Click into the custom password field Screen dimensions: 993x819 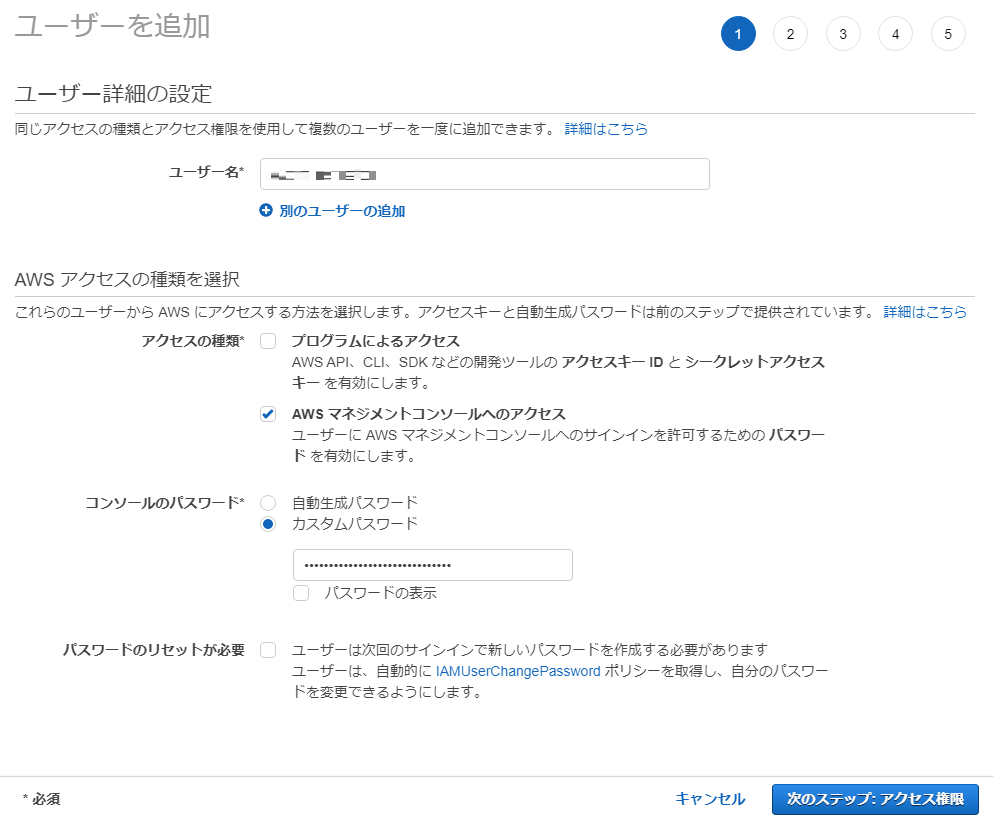(433, 565)
